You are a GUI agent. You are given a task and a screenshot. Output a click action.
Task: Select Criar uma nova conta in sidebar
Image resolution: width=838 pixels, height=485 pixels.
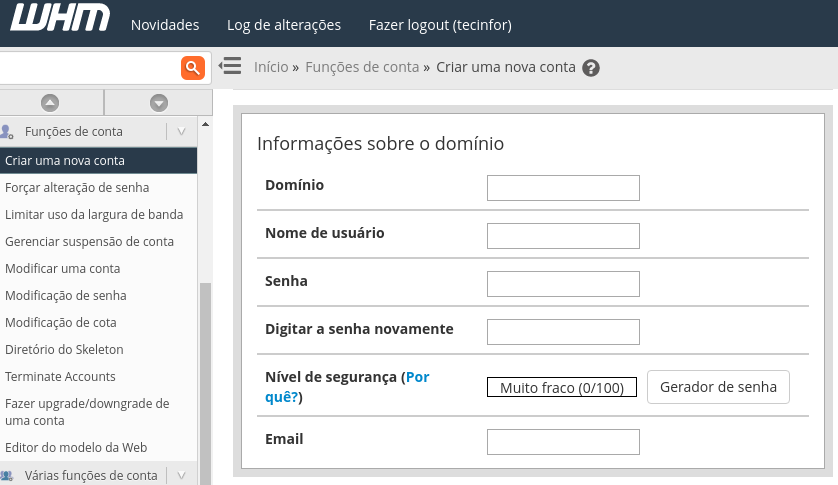click(98, 160)
